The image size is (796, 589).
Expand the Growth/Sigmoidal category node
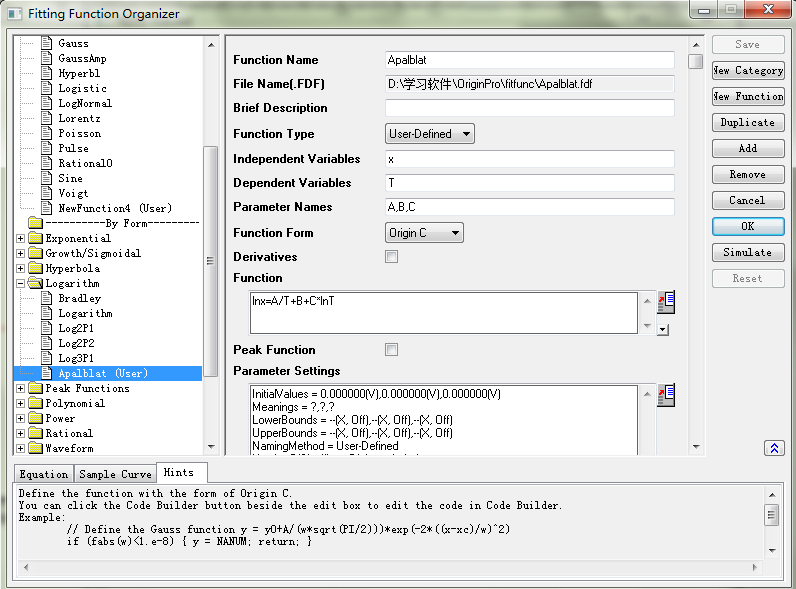(20, 253)
